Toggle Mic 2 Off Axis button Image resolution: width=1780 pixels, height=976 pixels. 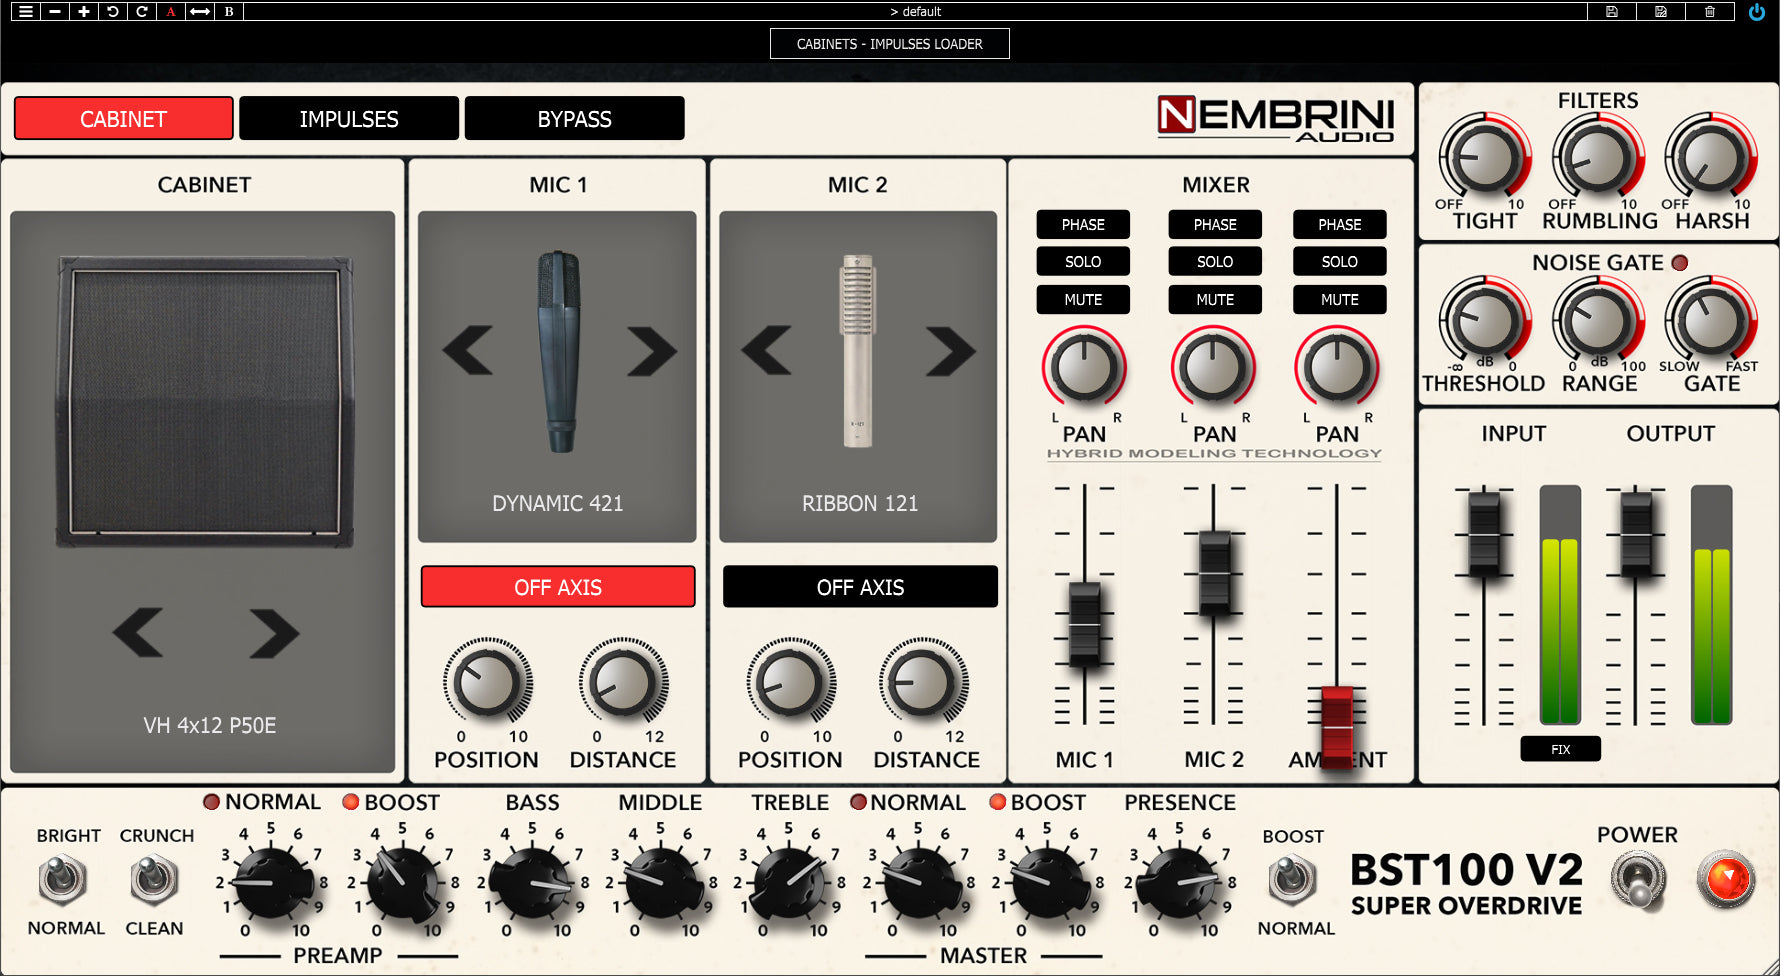(x=860, y=587)
